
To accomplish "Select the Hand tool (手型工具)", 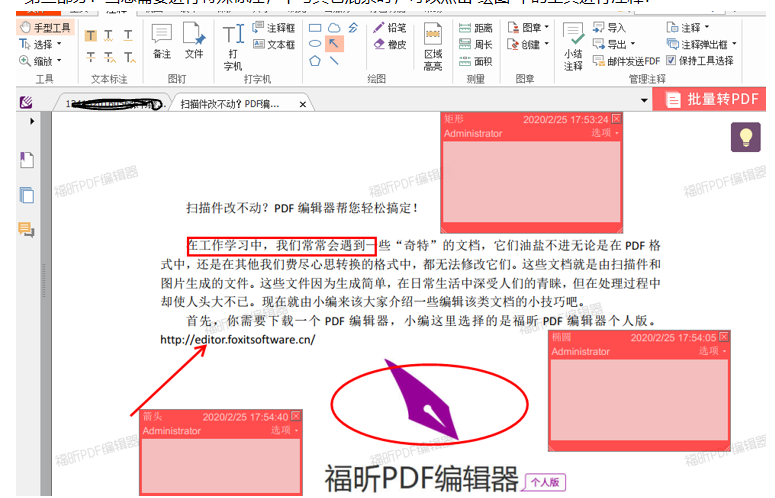I will click(45, 27).
